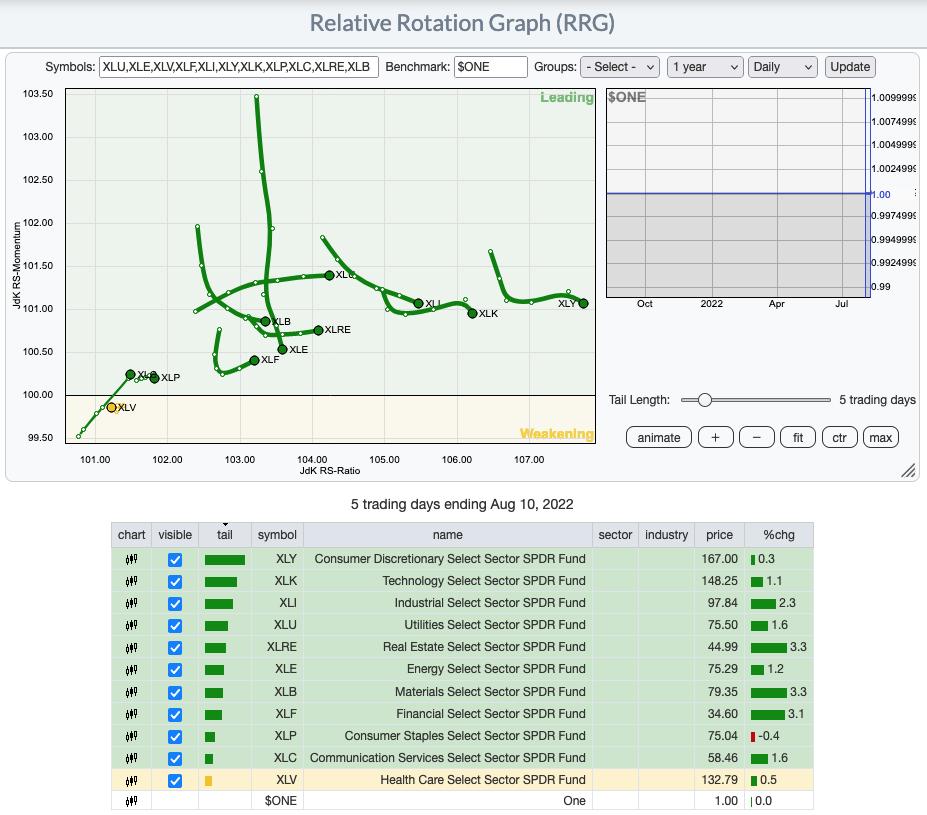Image resolution: width=927 pixels, height=815 pixels.
Task: Open chart icon for XLP row
Action: [x=131, y=736]
